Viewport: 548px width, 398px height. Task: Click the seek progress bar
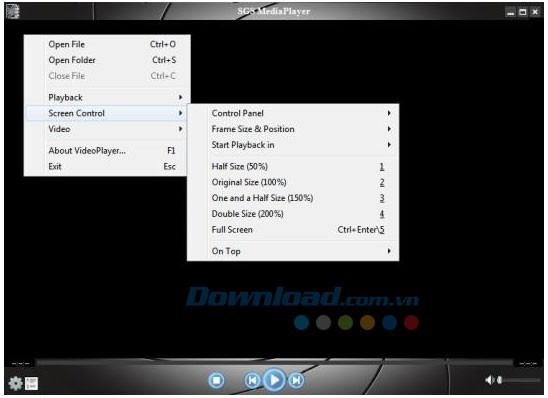click(x=274, y=363)
